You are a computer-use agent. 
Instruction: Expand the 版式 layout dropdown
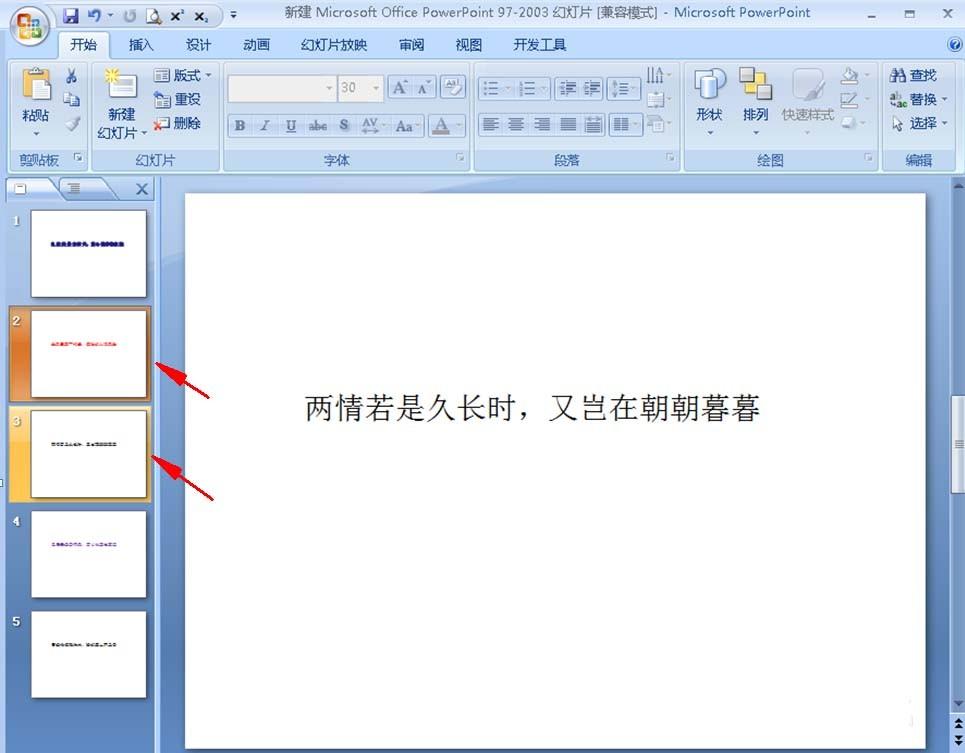[x=182, y=75]
